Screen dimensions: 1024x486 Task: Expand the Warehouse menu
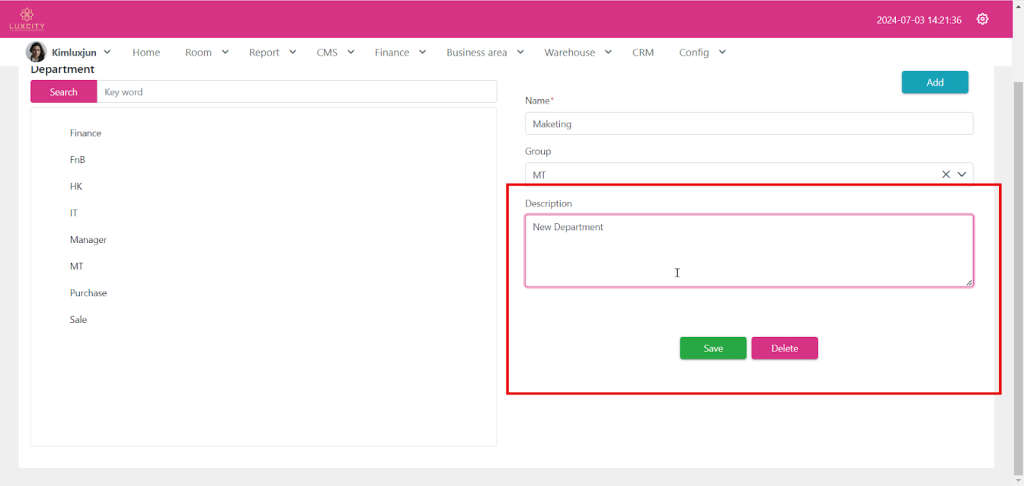[577, 52]
